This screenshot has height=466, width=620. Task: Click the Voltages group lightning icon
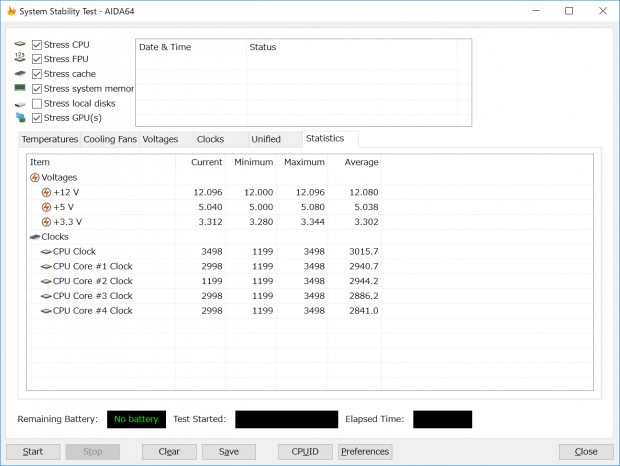(x=35, y=177)
